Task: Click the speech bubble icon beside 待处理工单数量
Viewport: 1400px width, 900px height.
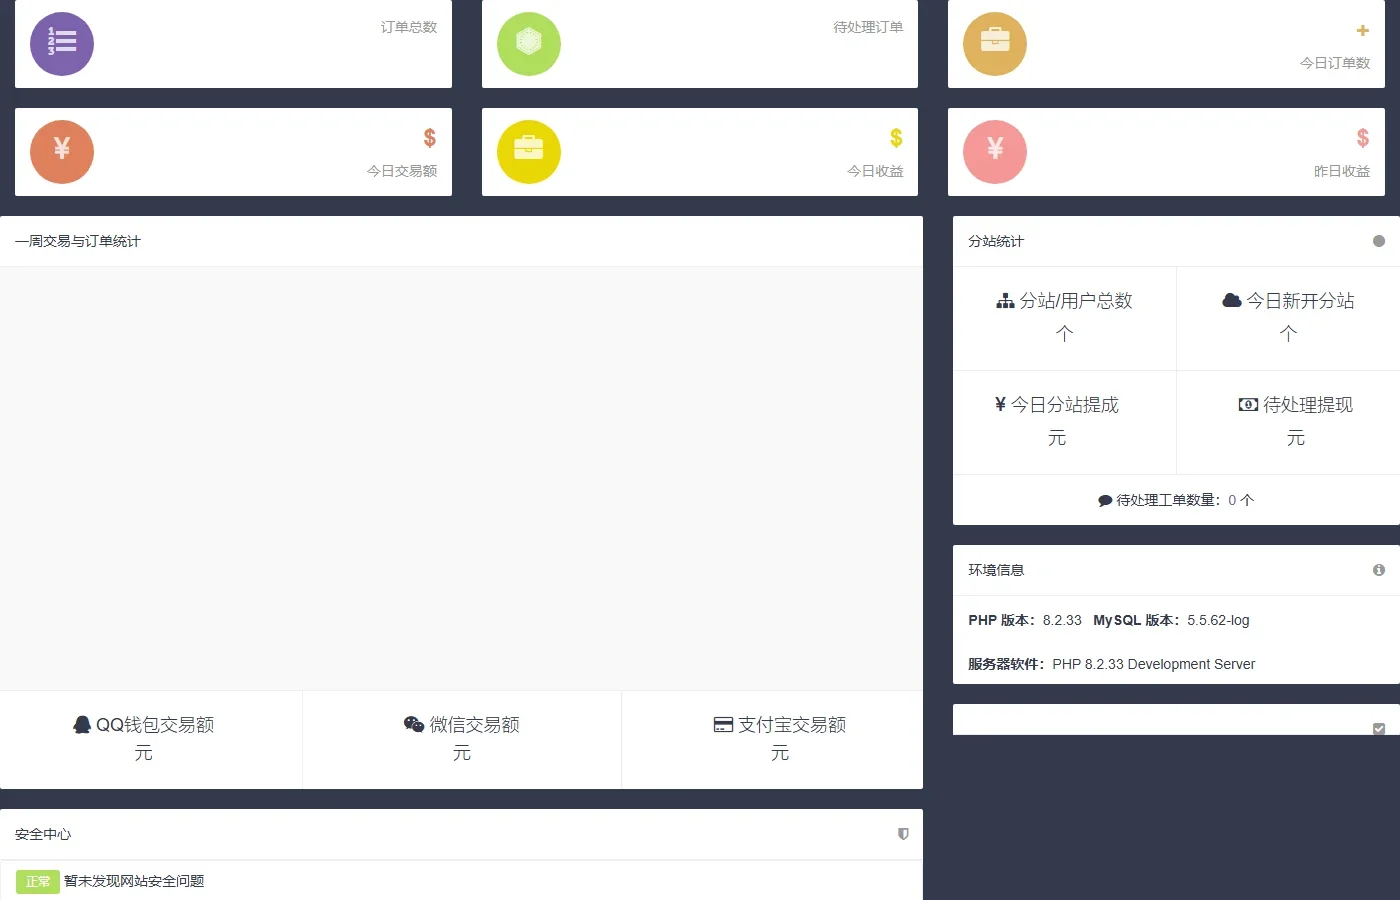Action: point(1105,501)
